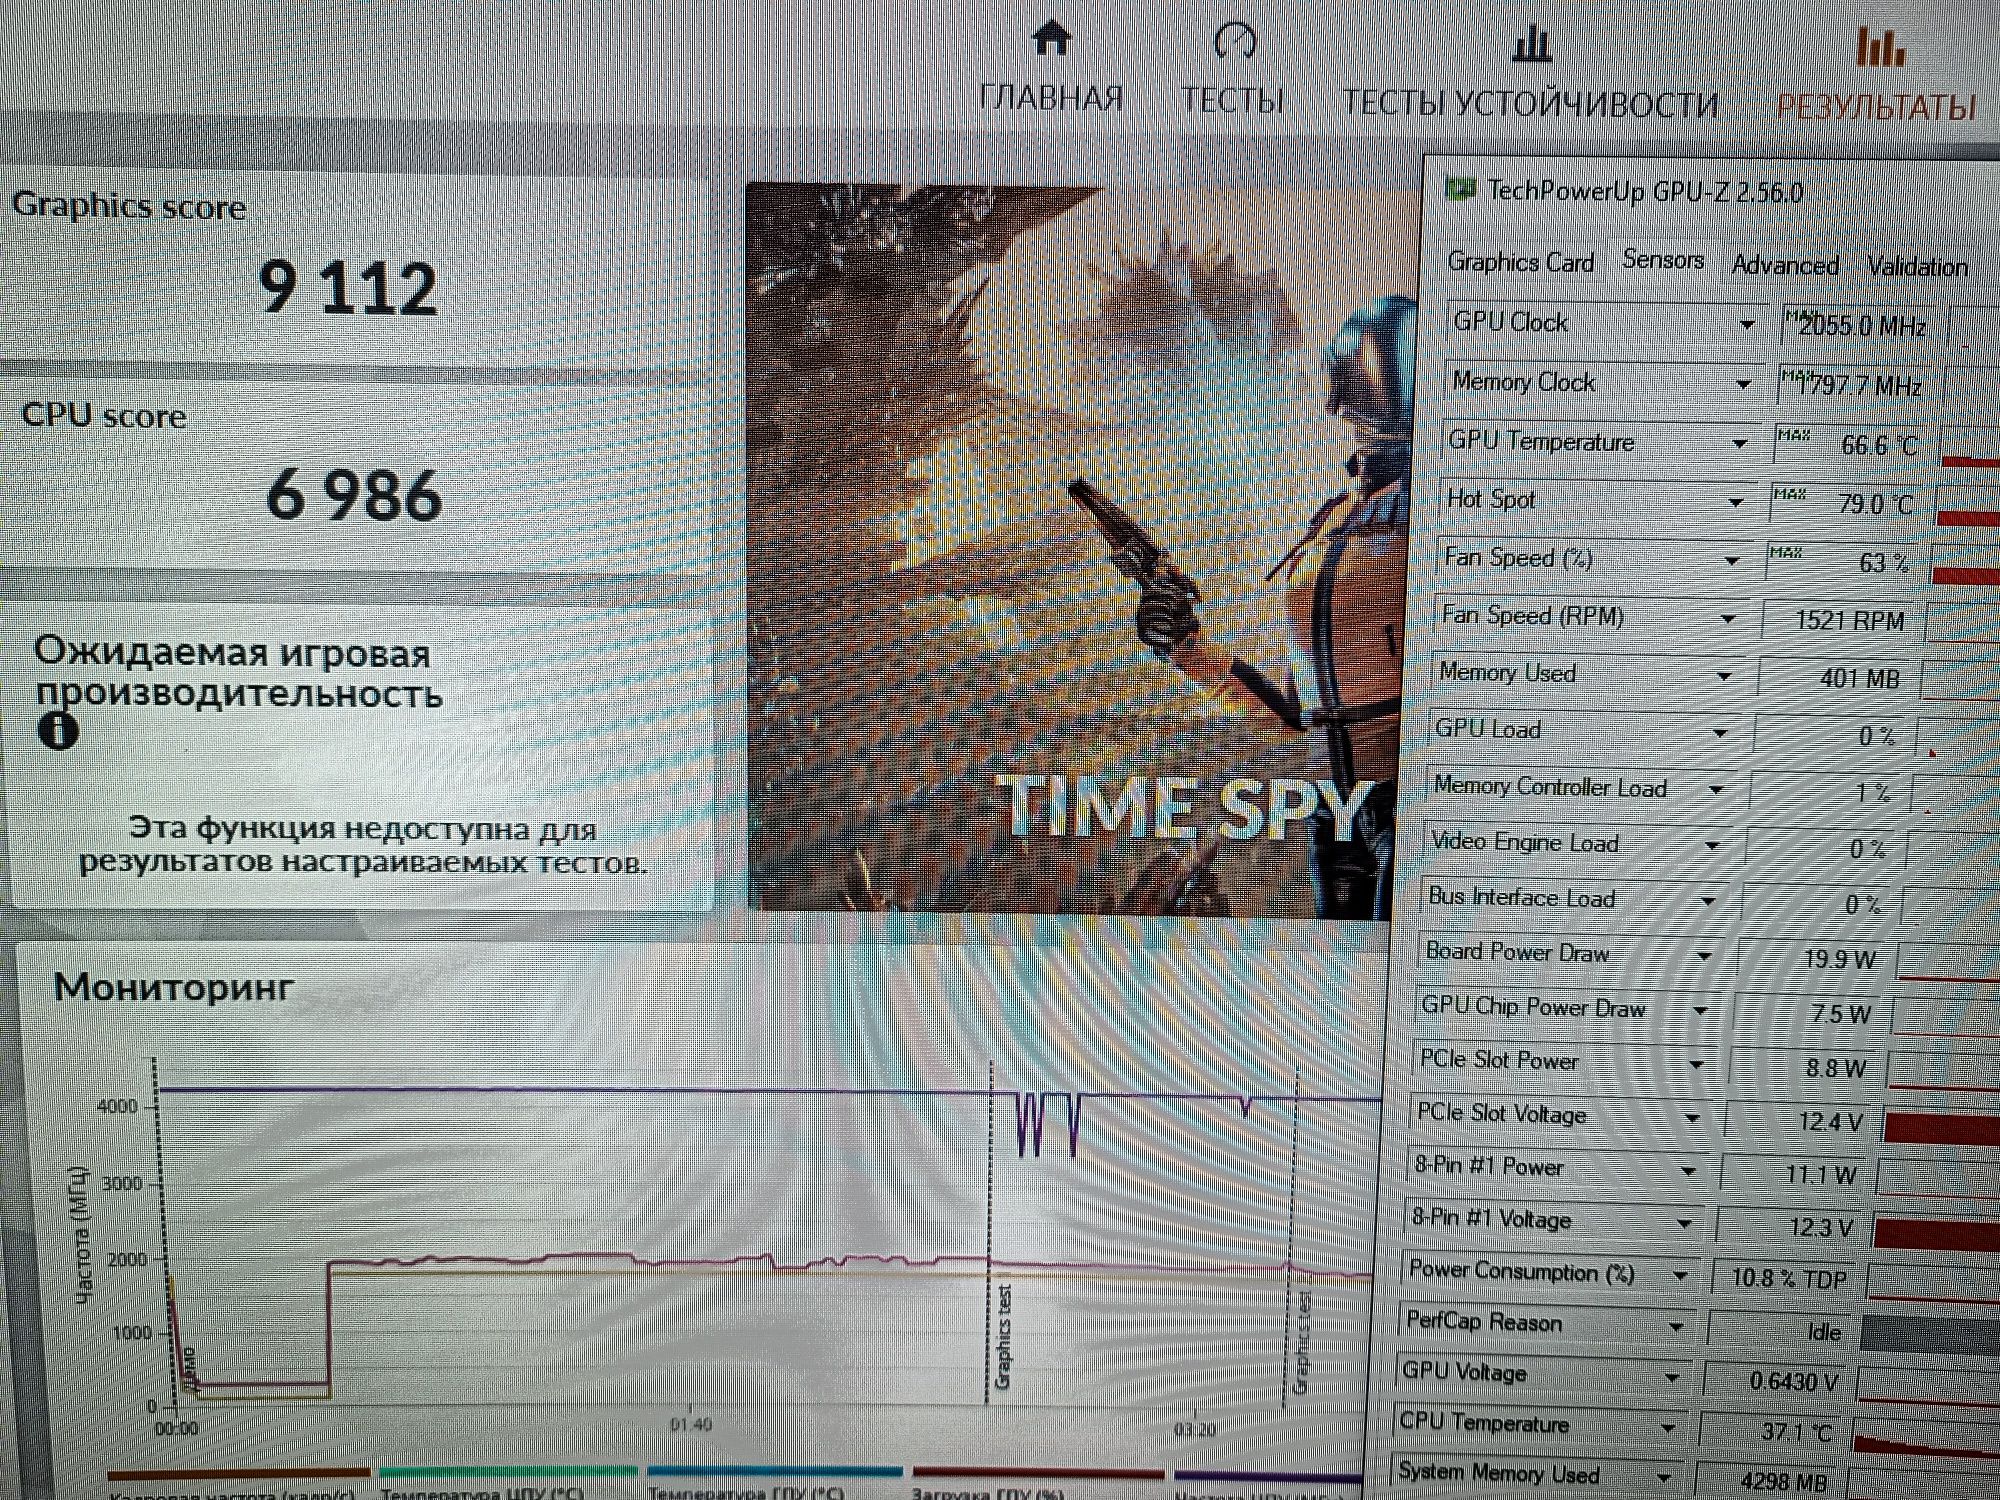The width and height of the screenshot is (2000, 1500).
Task: Click the CPU score 6 986 value
Action: (x=354, y=495)
